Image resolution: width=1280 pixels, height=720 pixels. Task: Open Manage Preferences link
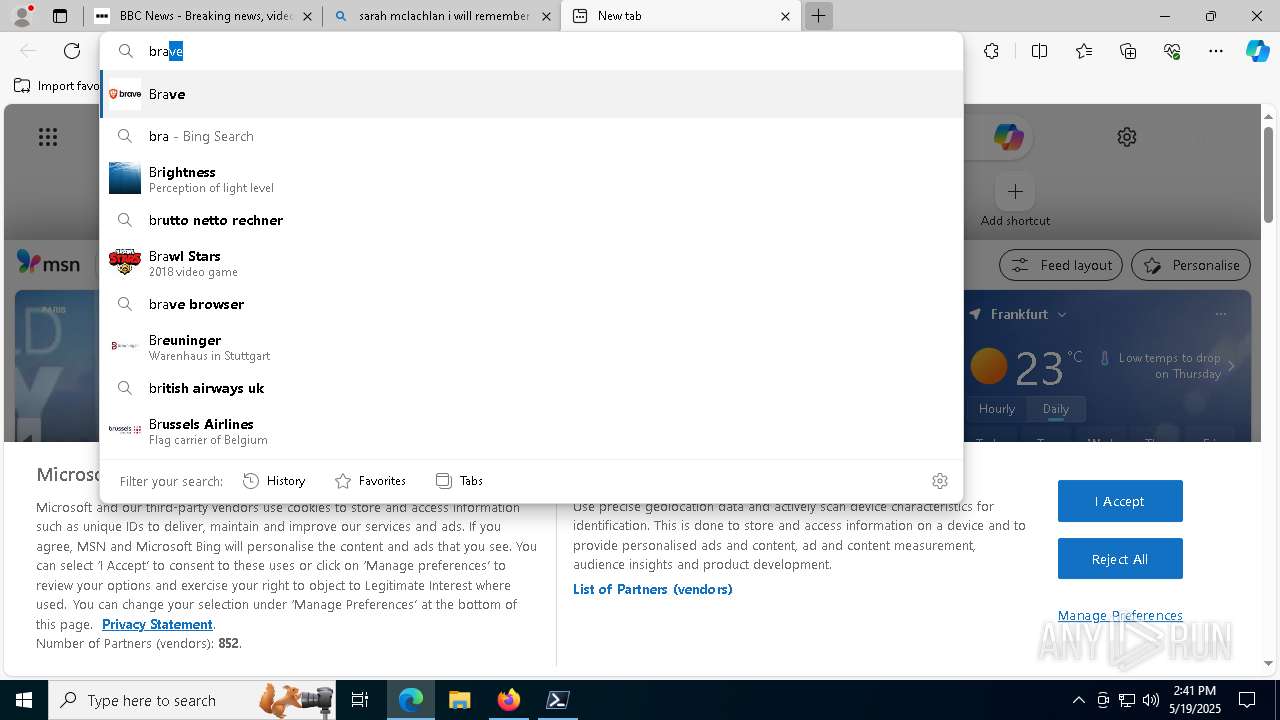tap(1120, 615)
